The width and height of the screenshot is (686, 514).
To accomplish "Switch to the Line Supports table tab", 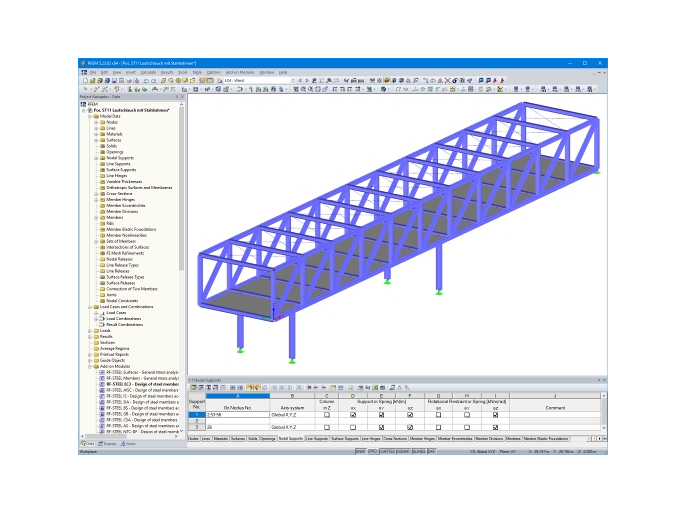I will click(x=317, y=438).
